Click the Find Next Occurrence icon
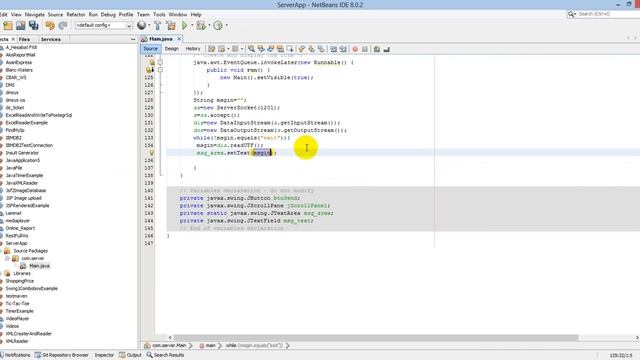The height and width of the screenshot is (360, 640). [271, 49]
